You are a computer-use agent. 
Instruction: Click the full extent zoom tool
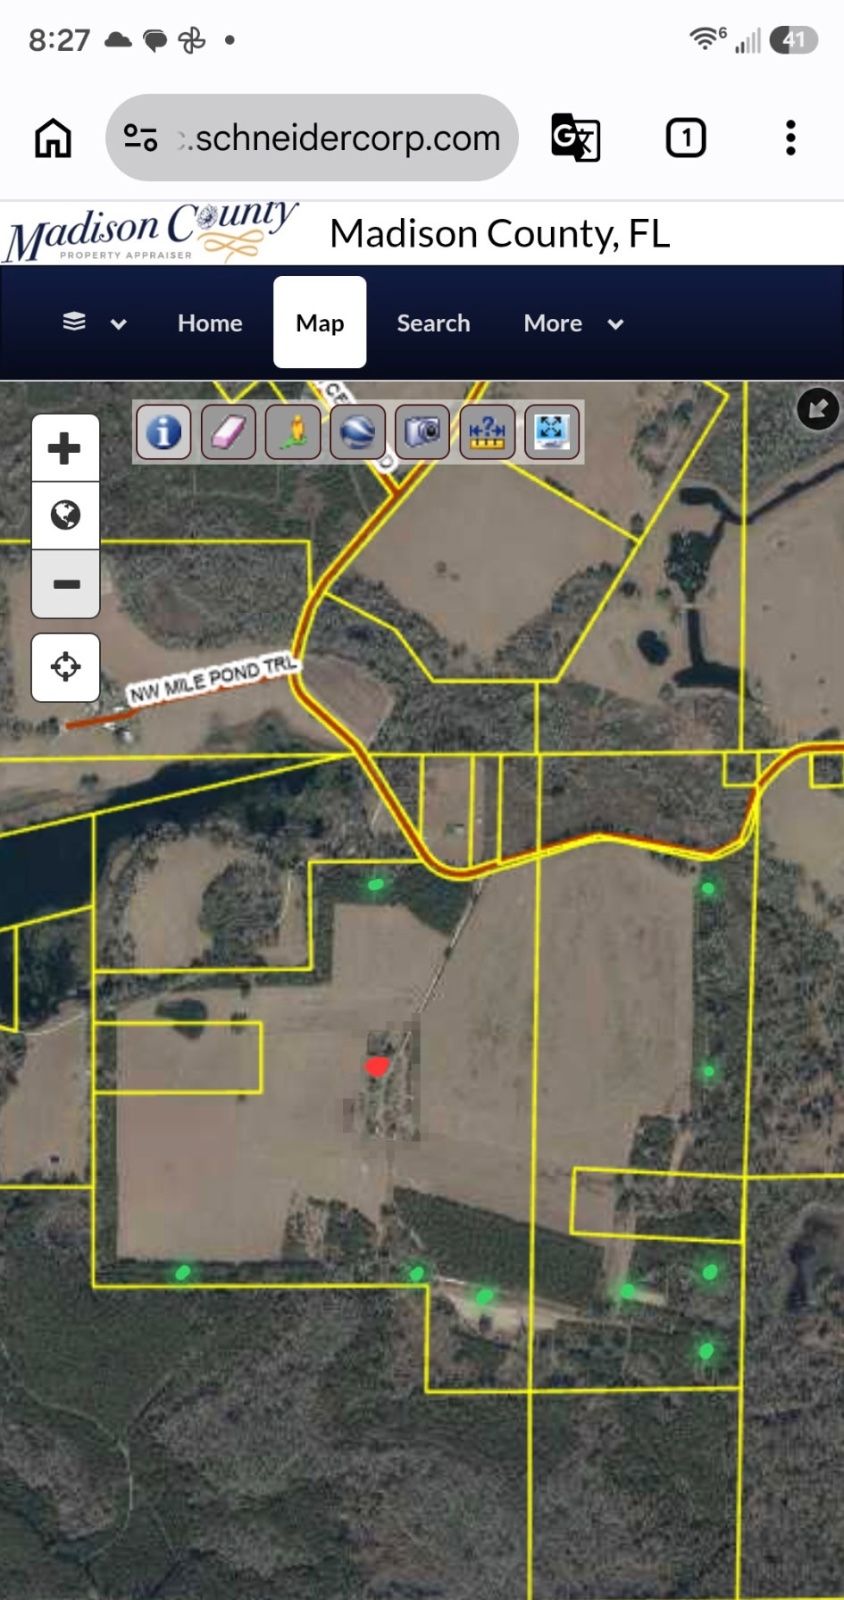(551, 432)
